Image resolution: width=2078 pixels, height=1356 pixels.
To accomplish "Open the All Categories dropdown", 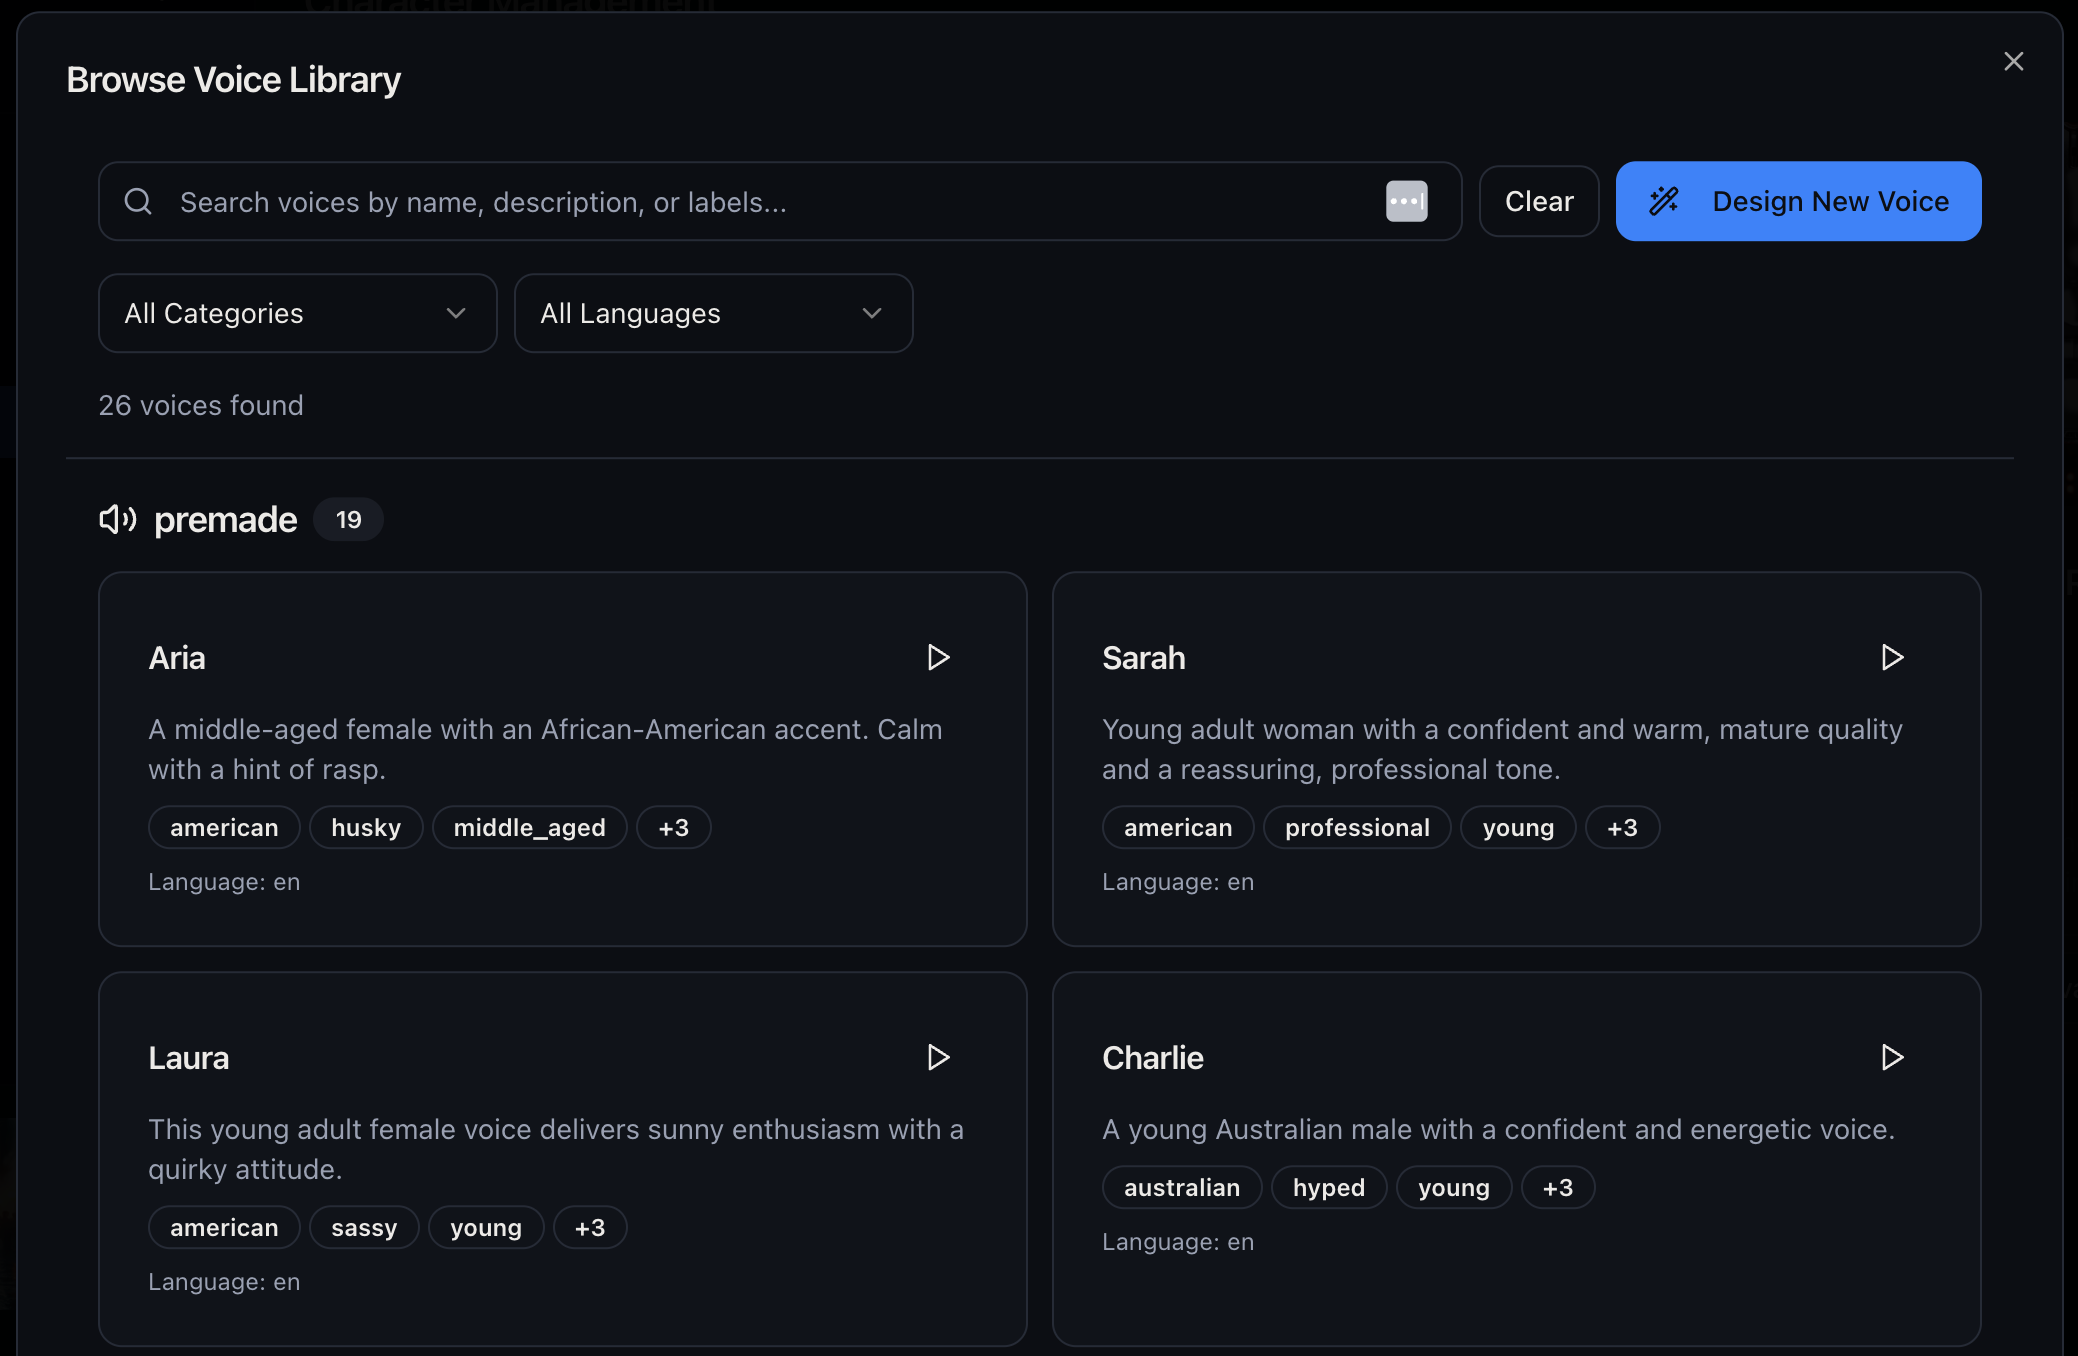I will (x=297, y=313).
